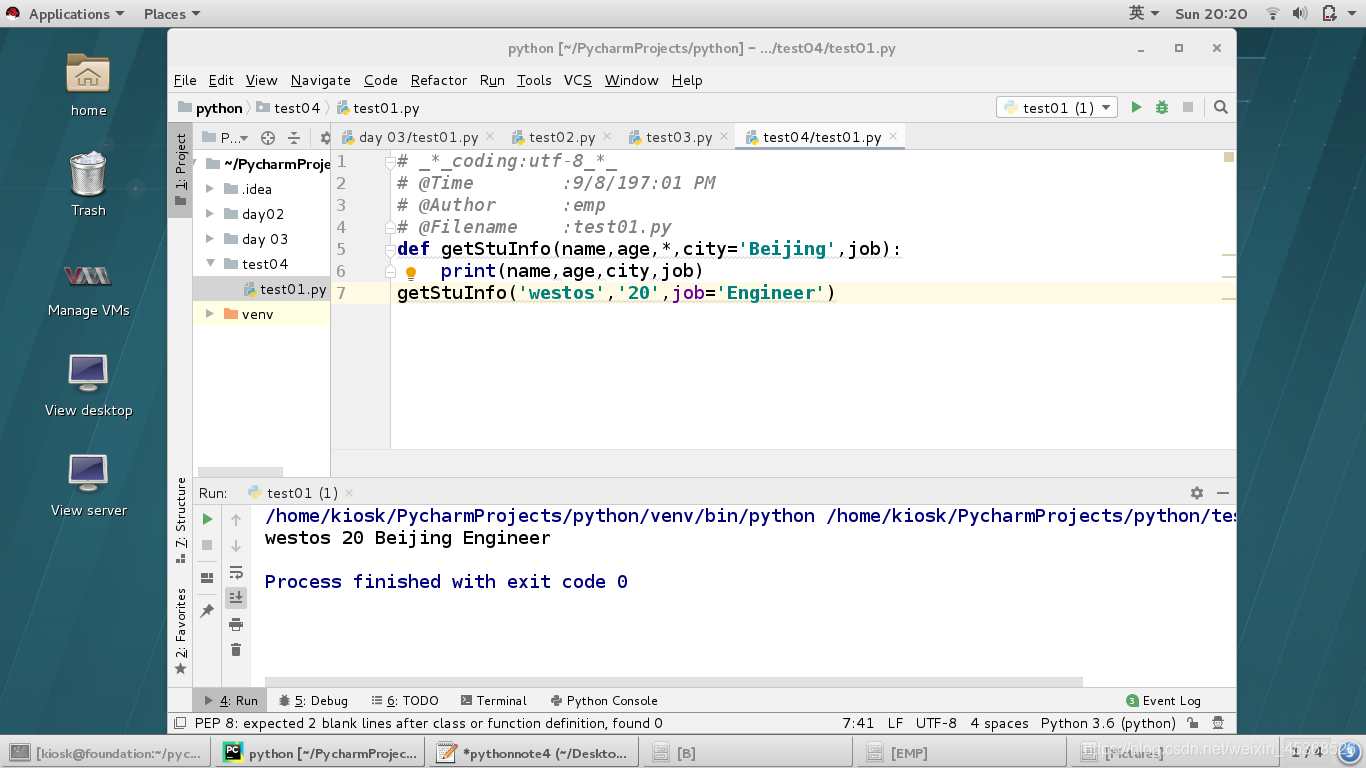Open the Places menu in the top bar

pyautogui.click(x=171, y=14)
